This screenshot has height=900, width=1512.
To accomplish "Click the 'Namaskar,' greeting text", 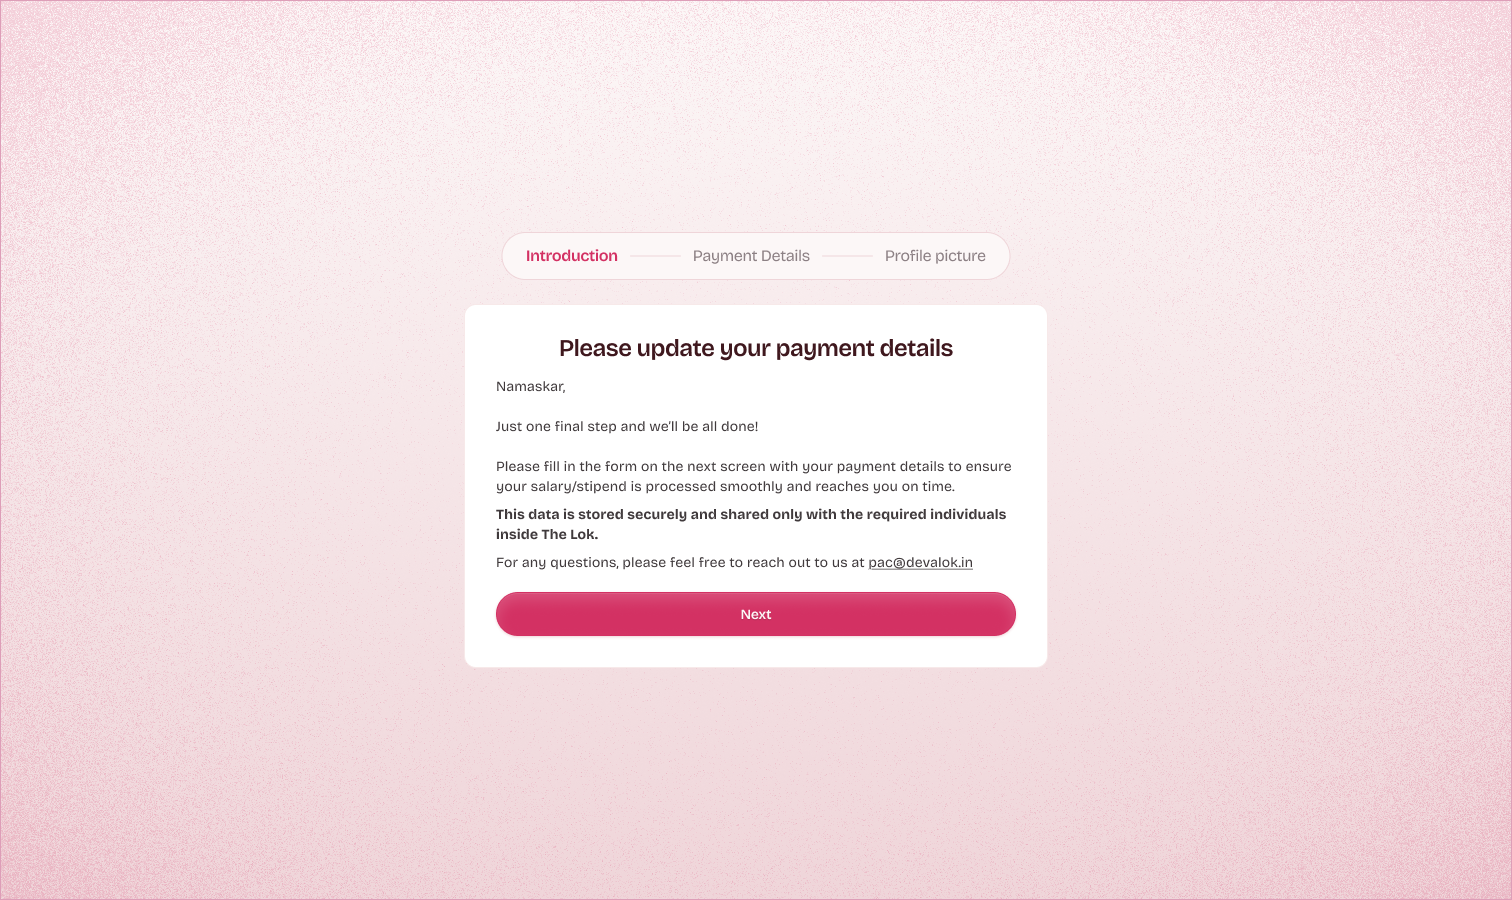I will tap(531, 386).
